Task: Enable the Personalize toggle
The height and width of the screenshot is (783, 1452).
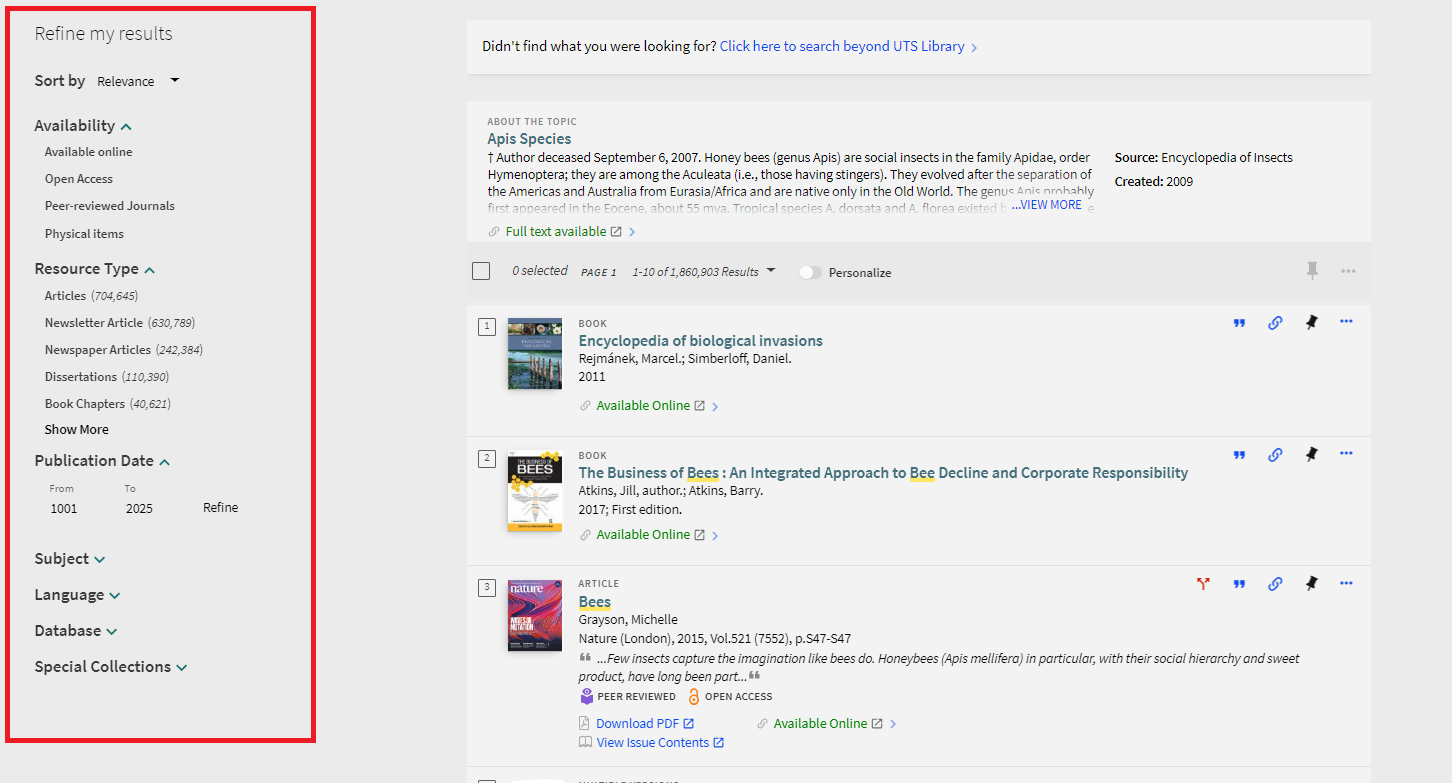Action: click(810, 271)
